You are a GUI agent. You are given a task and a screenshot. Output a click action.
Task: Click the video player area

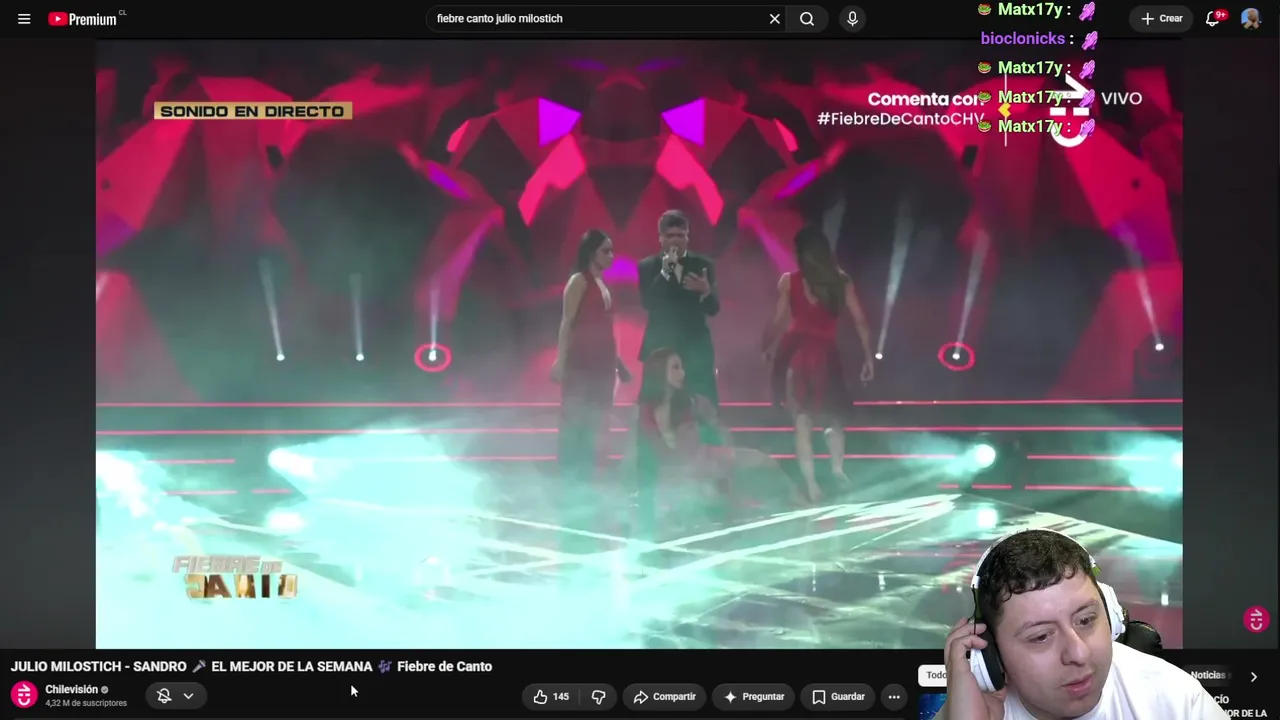click(x=638, y=345)
